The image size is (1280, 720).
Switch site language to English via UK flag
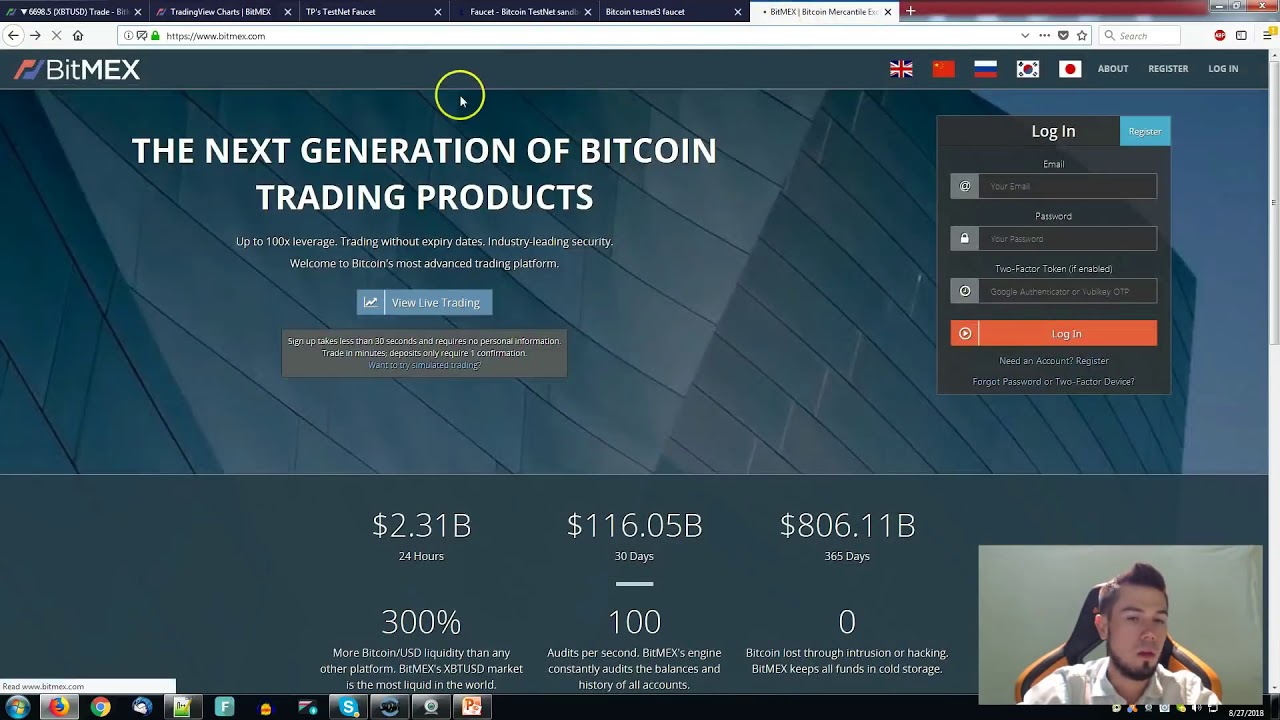click(x=901, y=69)
